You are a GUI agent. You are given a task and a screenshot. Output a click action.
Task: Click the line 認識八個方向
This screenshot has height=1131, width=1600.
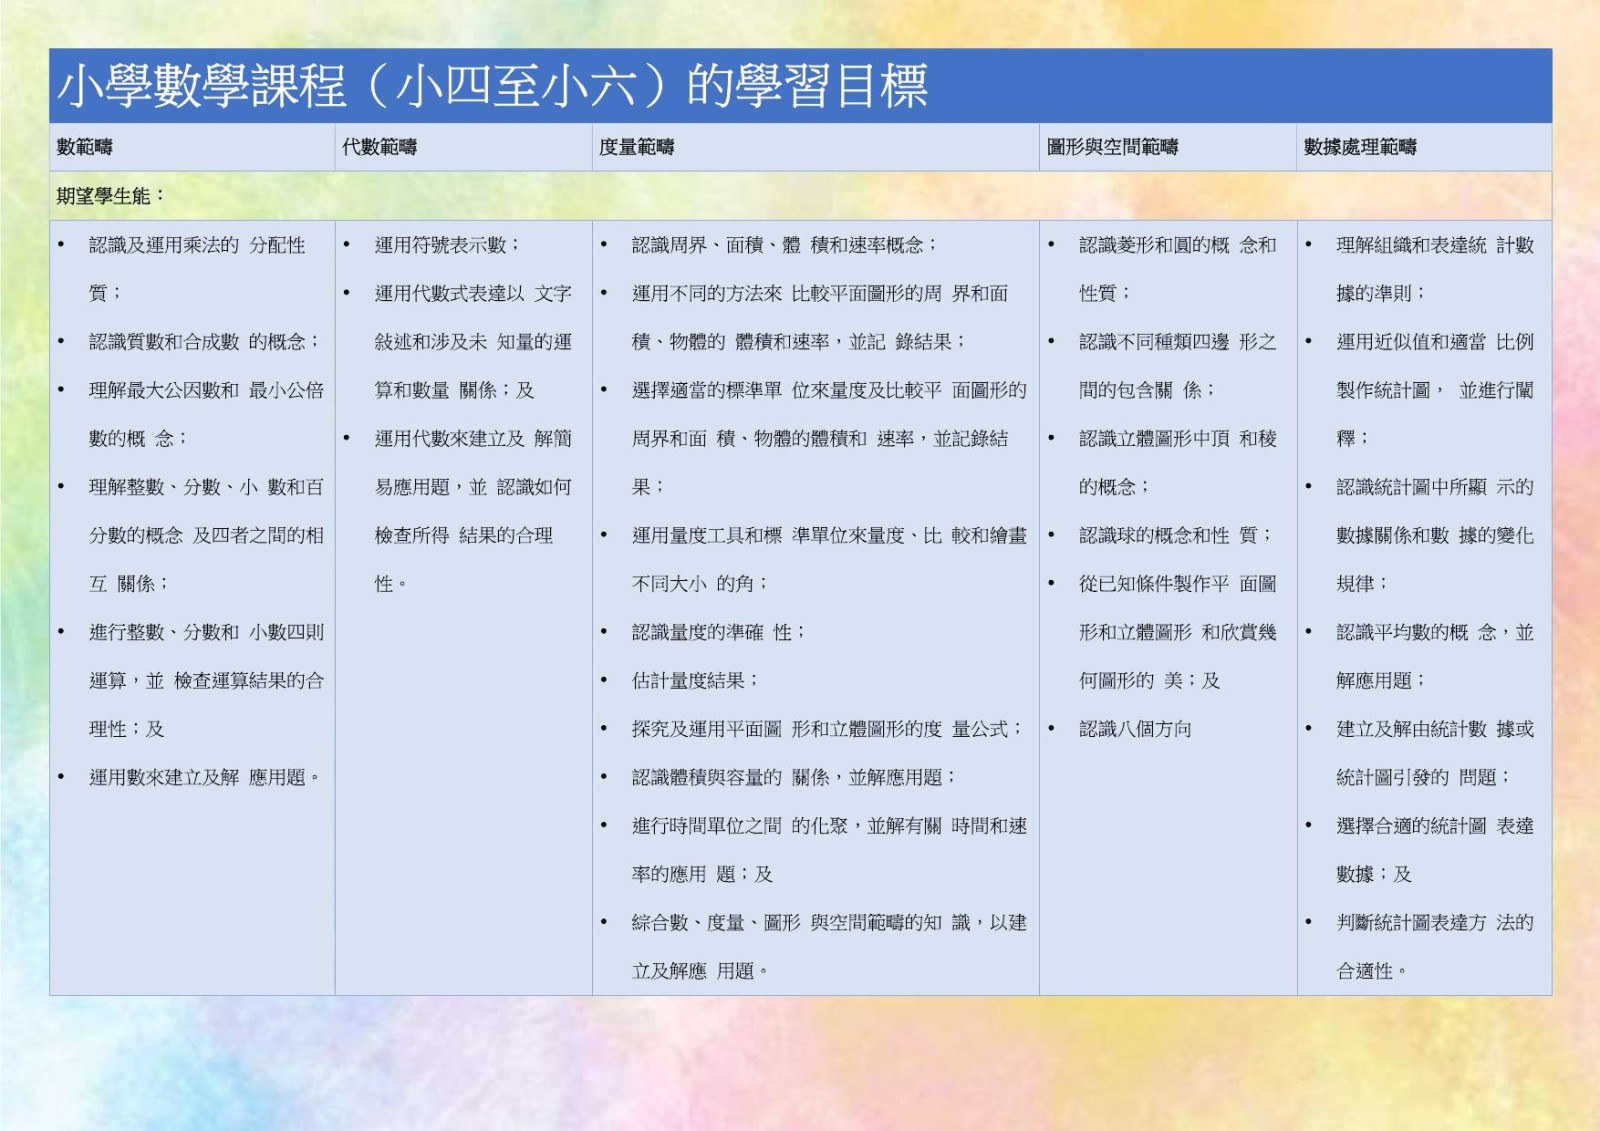pos(1135,729)
